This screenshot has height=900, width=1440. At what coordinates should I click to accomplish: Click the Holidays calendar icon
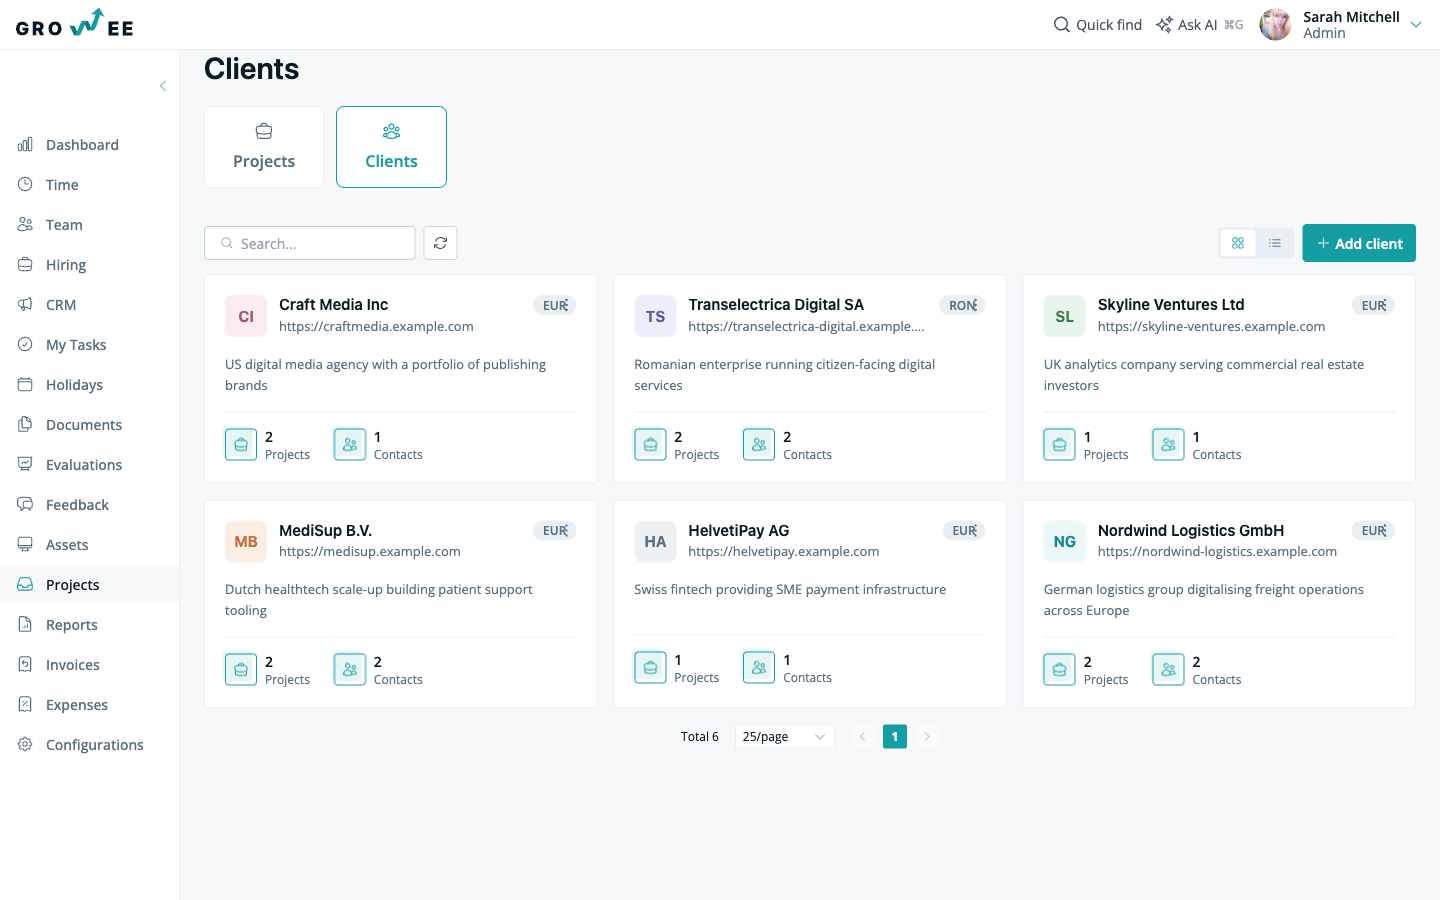pos(25,384)
